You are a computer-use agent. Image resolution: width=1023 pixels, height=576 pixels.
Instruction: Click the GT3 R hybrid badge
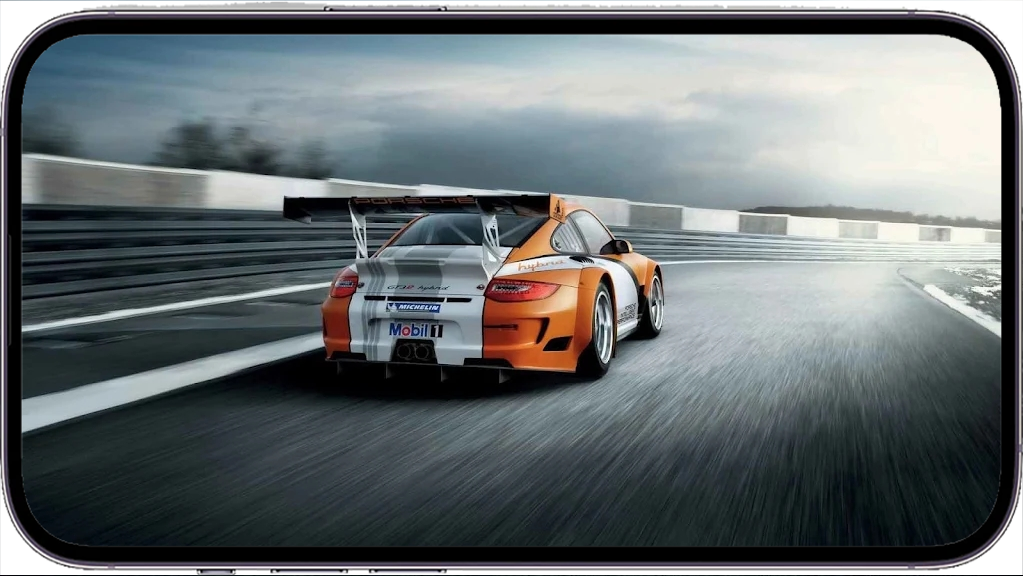pyautogui.click(x=418, y=287)
